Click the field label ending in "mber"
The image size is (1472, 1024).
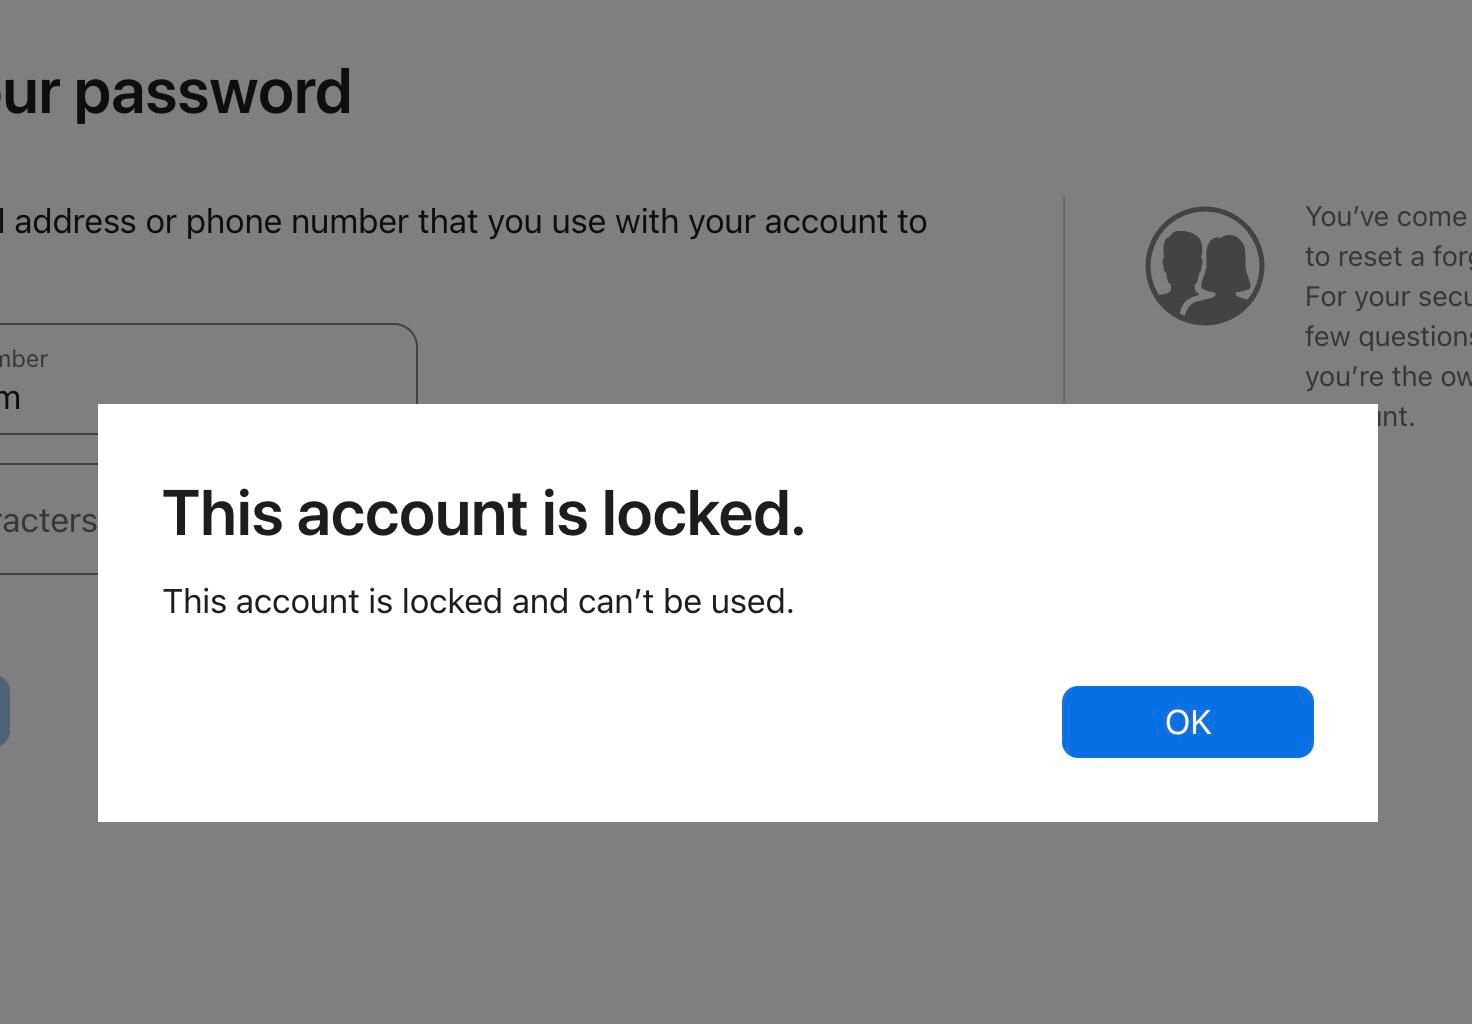pyautogui.click(x=24, y=359)
